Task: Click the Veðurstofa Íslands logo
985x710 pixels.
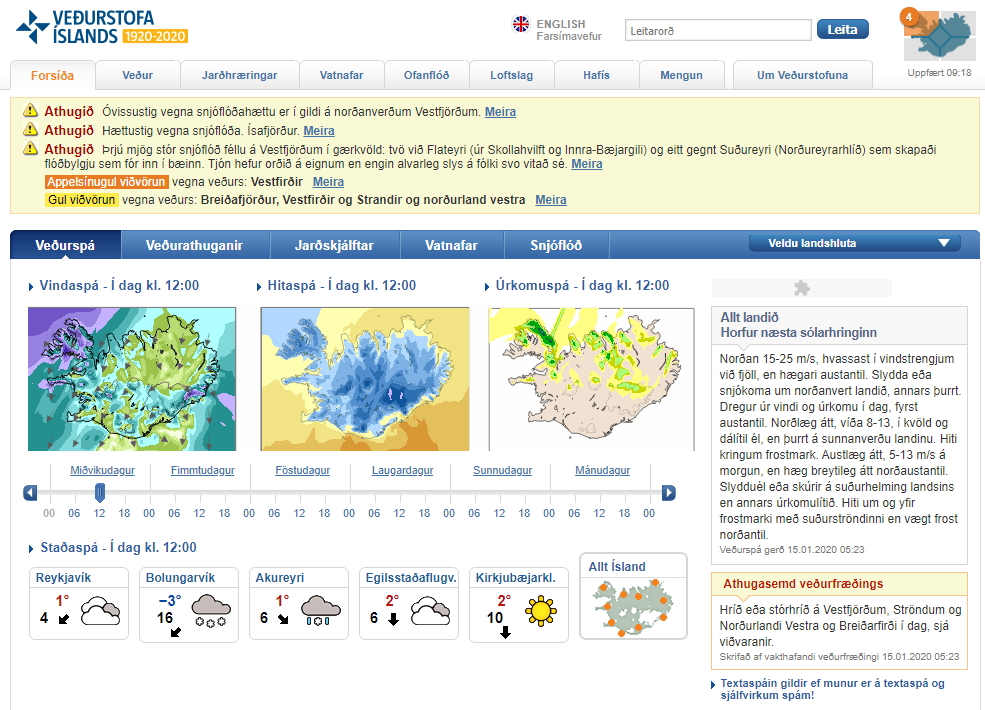Action: click(x=101, y=28)
